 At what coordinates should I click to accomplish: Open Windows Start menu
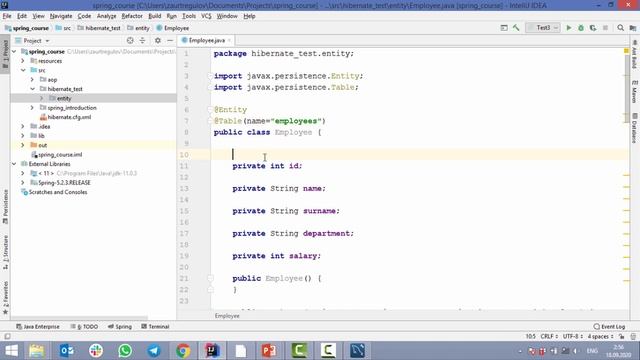click(x=11, y=351)
